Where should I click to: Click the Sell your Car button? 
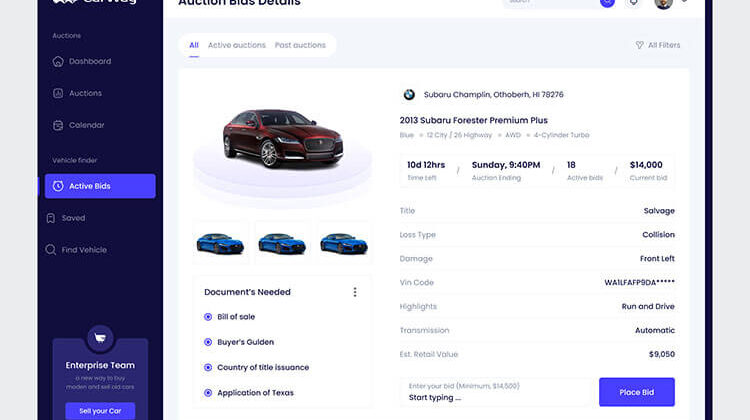point(100,411)
